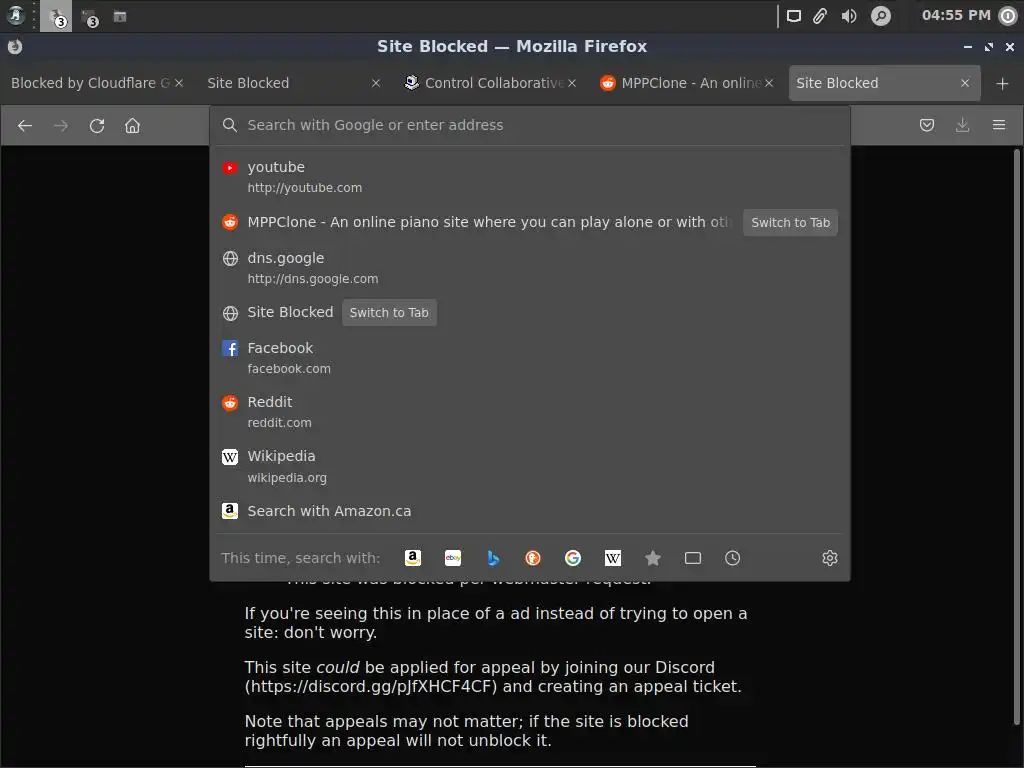Viewport: 1024px width, 768px height.
Task: Search history using the clock icon
Action: pyautogui.click(x=733, y=558)
